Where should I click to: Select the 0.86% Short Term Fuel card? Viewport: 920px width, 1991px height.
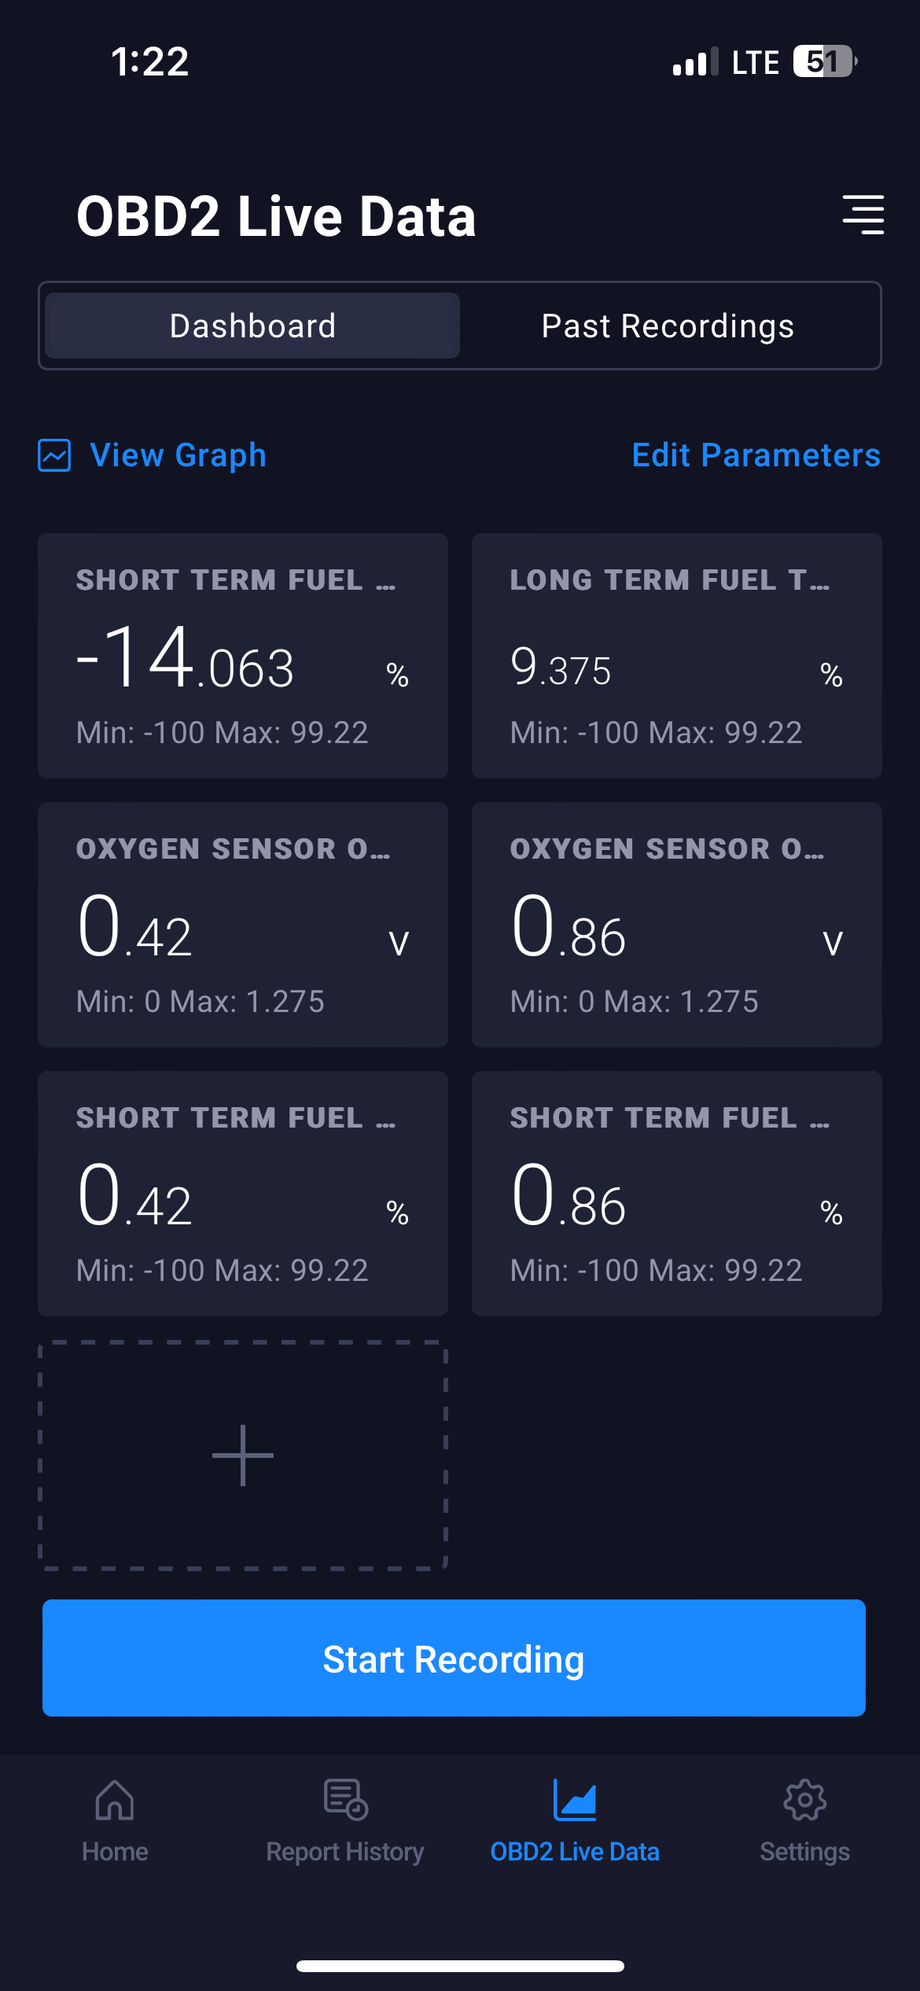pyautogui.click(x=677, y=1194)
